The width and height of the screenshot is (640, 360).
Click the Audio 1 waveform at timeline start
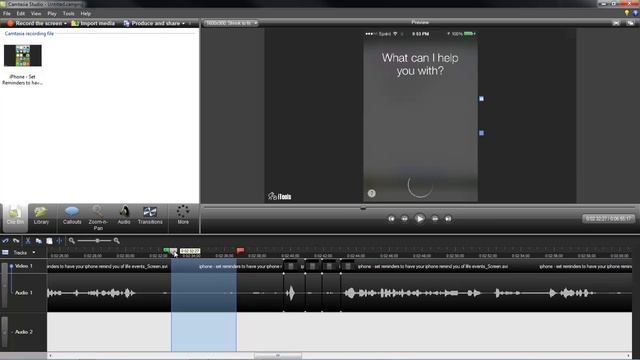(53, 293)
